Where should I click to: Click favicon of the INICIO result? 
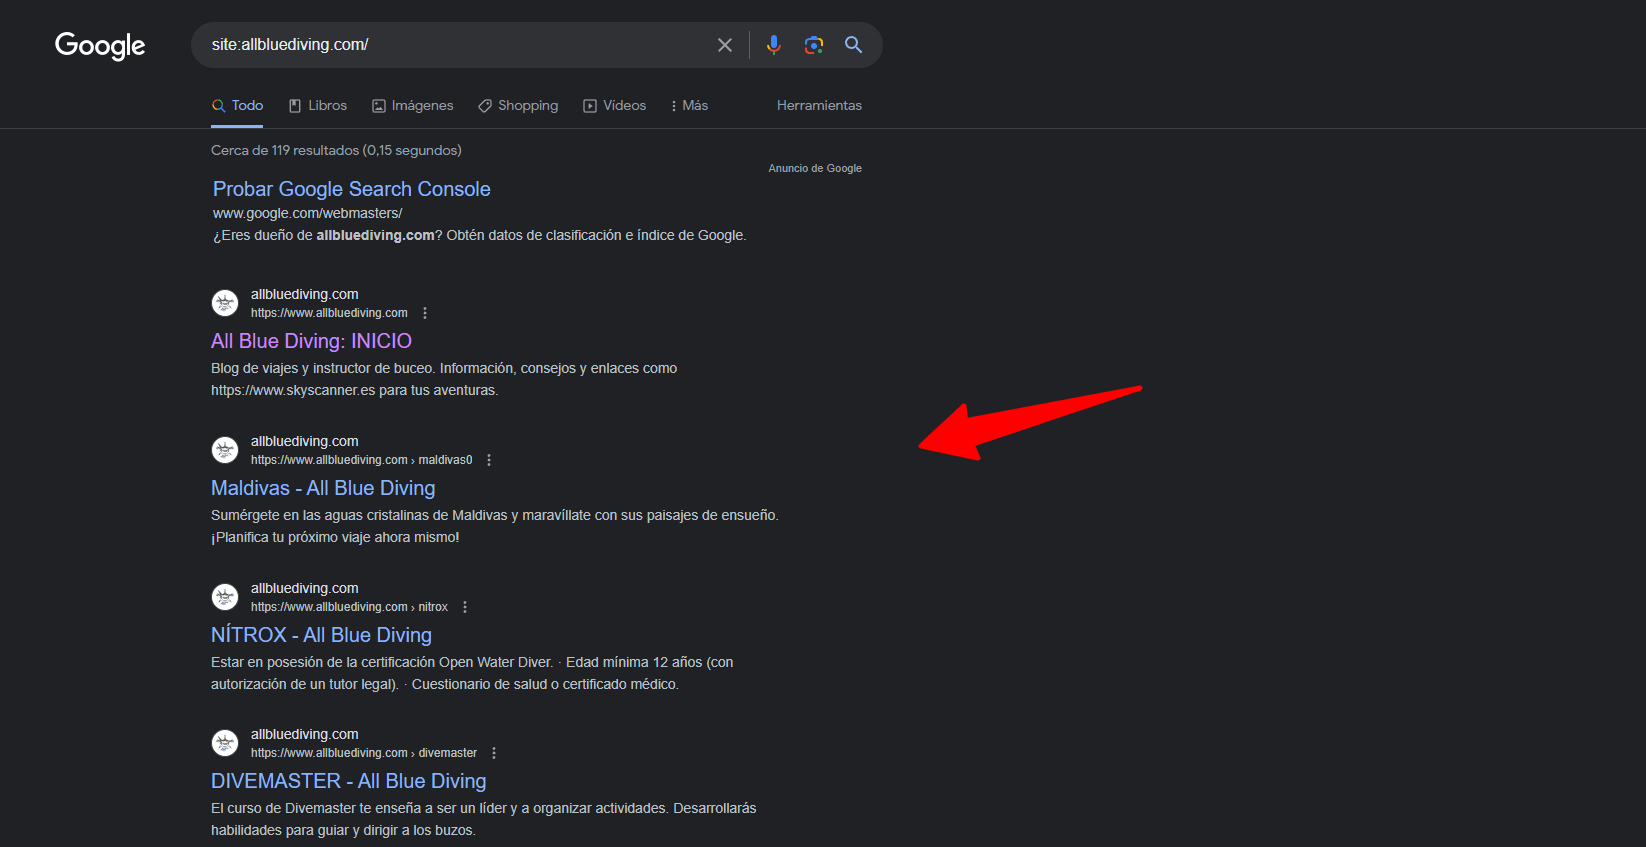[225, 303]
